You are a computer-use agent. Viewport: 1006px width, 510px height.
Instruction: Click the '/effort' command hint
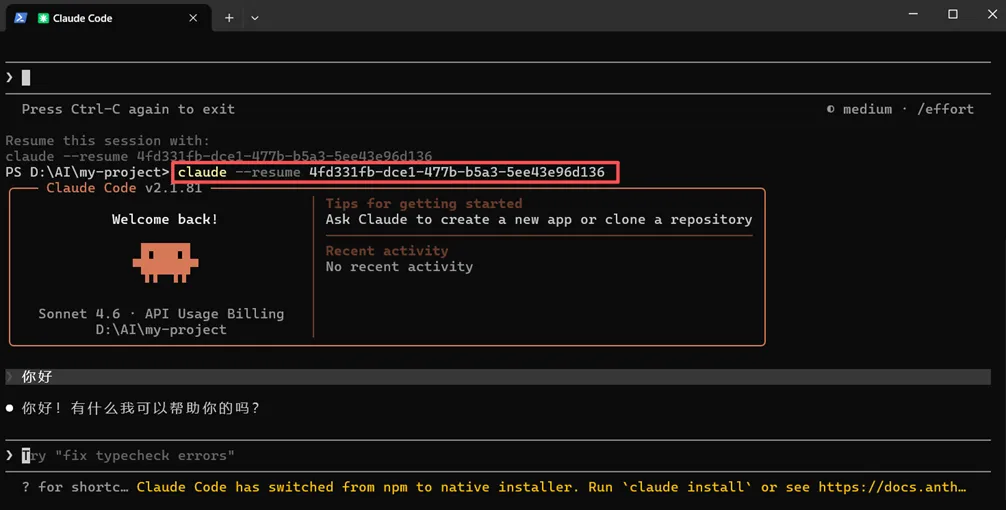[x=945, y=109]
